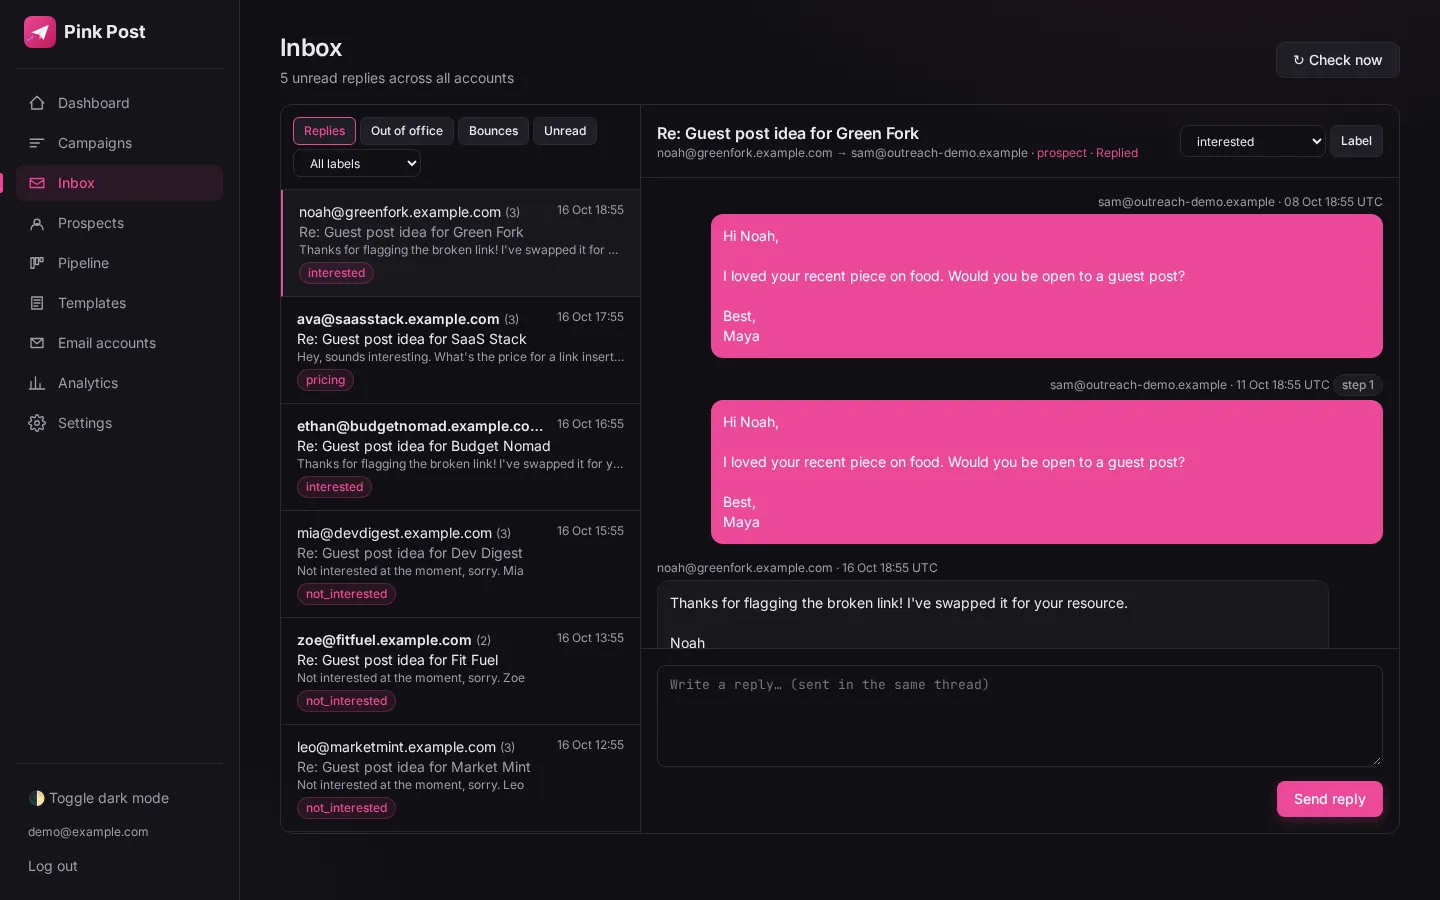Click the Inbox page heading
Viewport: 1440px width, 900px height.
click(x=311, y=48)
